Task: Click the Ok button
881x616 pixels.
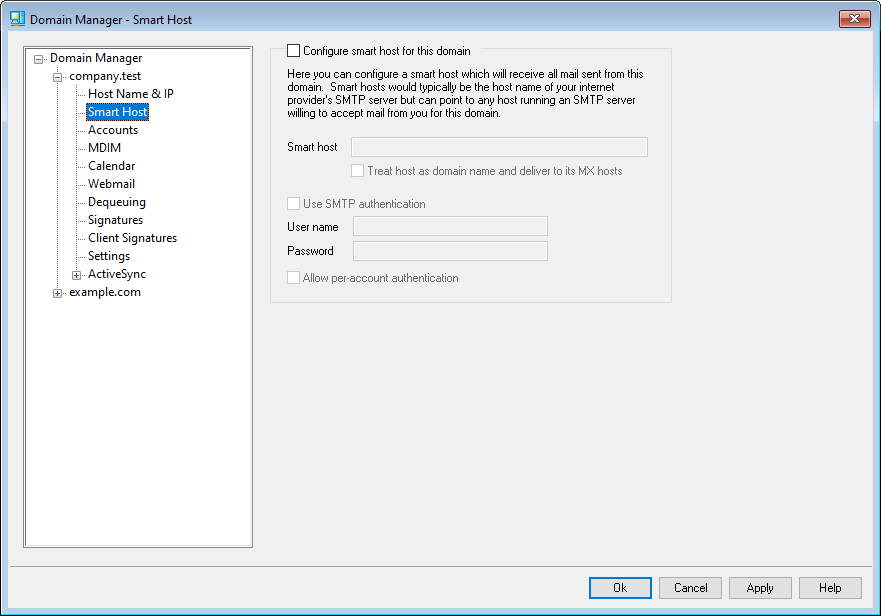Action: pyautogui.click(x=620, y=588)
